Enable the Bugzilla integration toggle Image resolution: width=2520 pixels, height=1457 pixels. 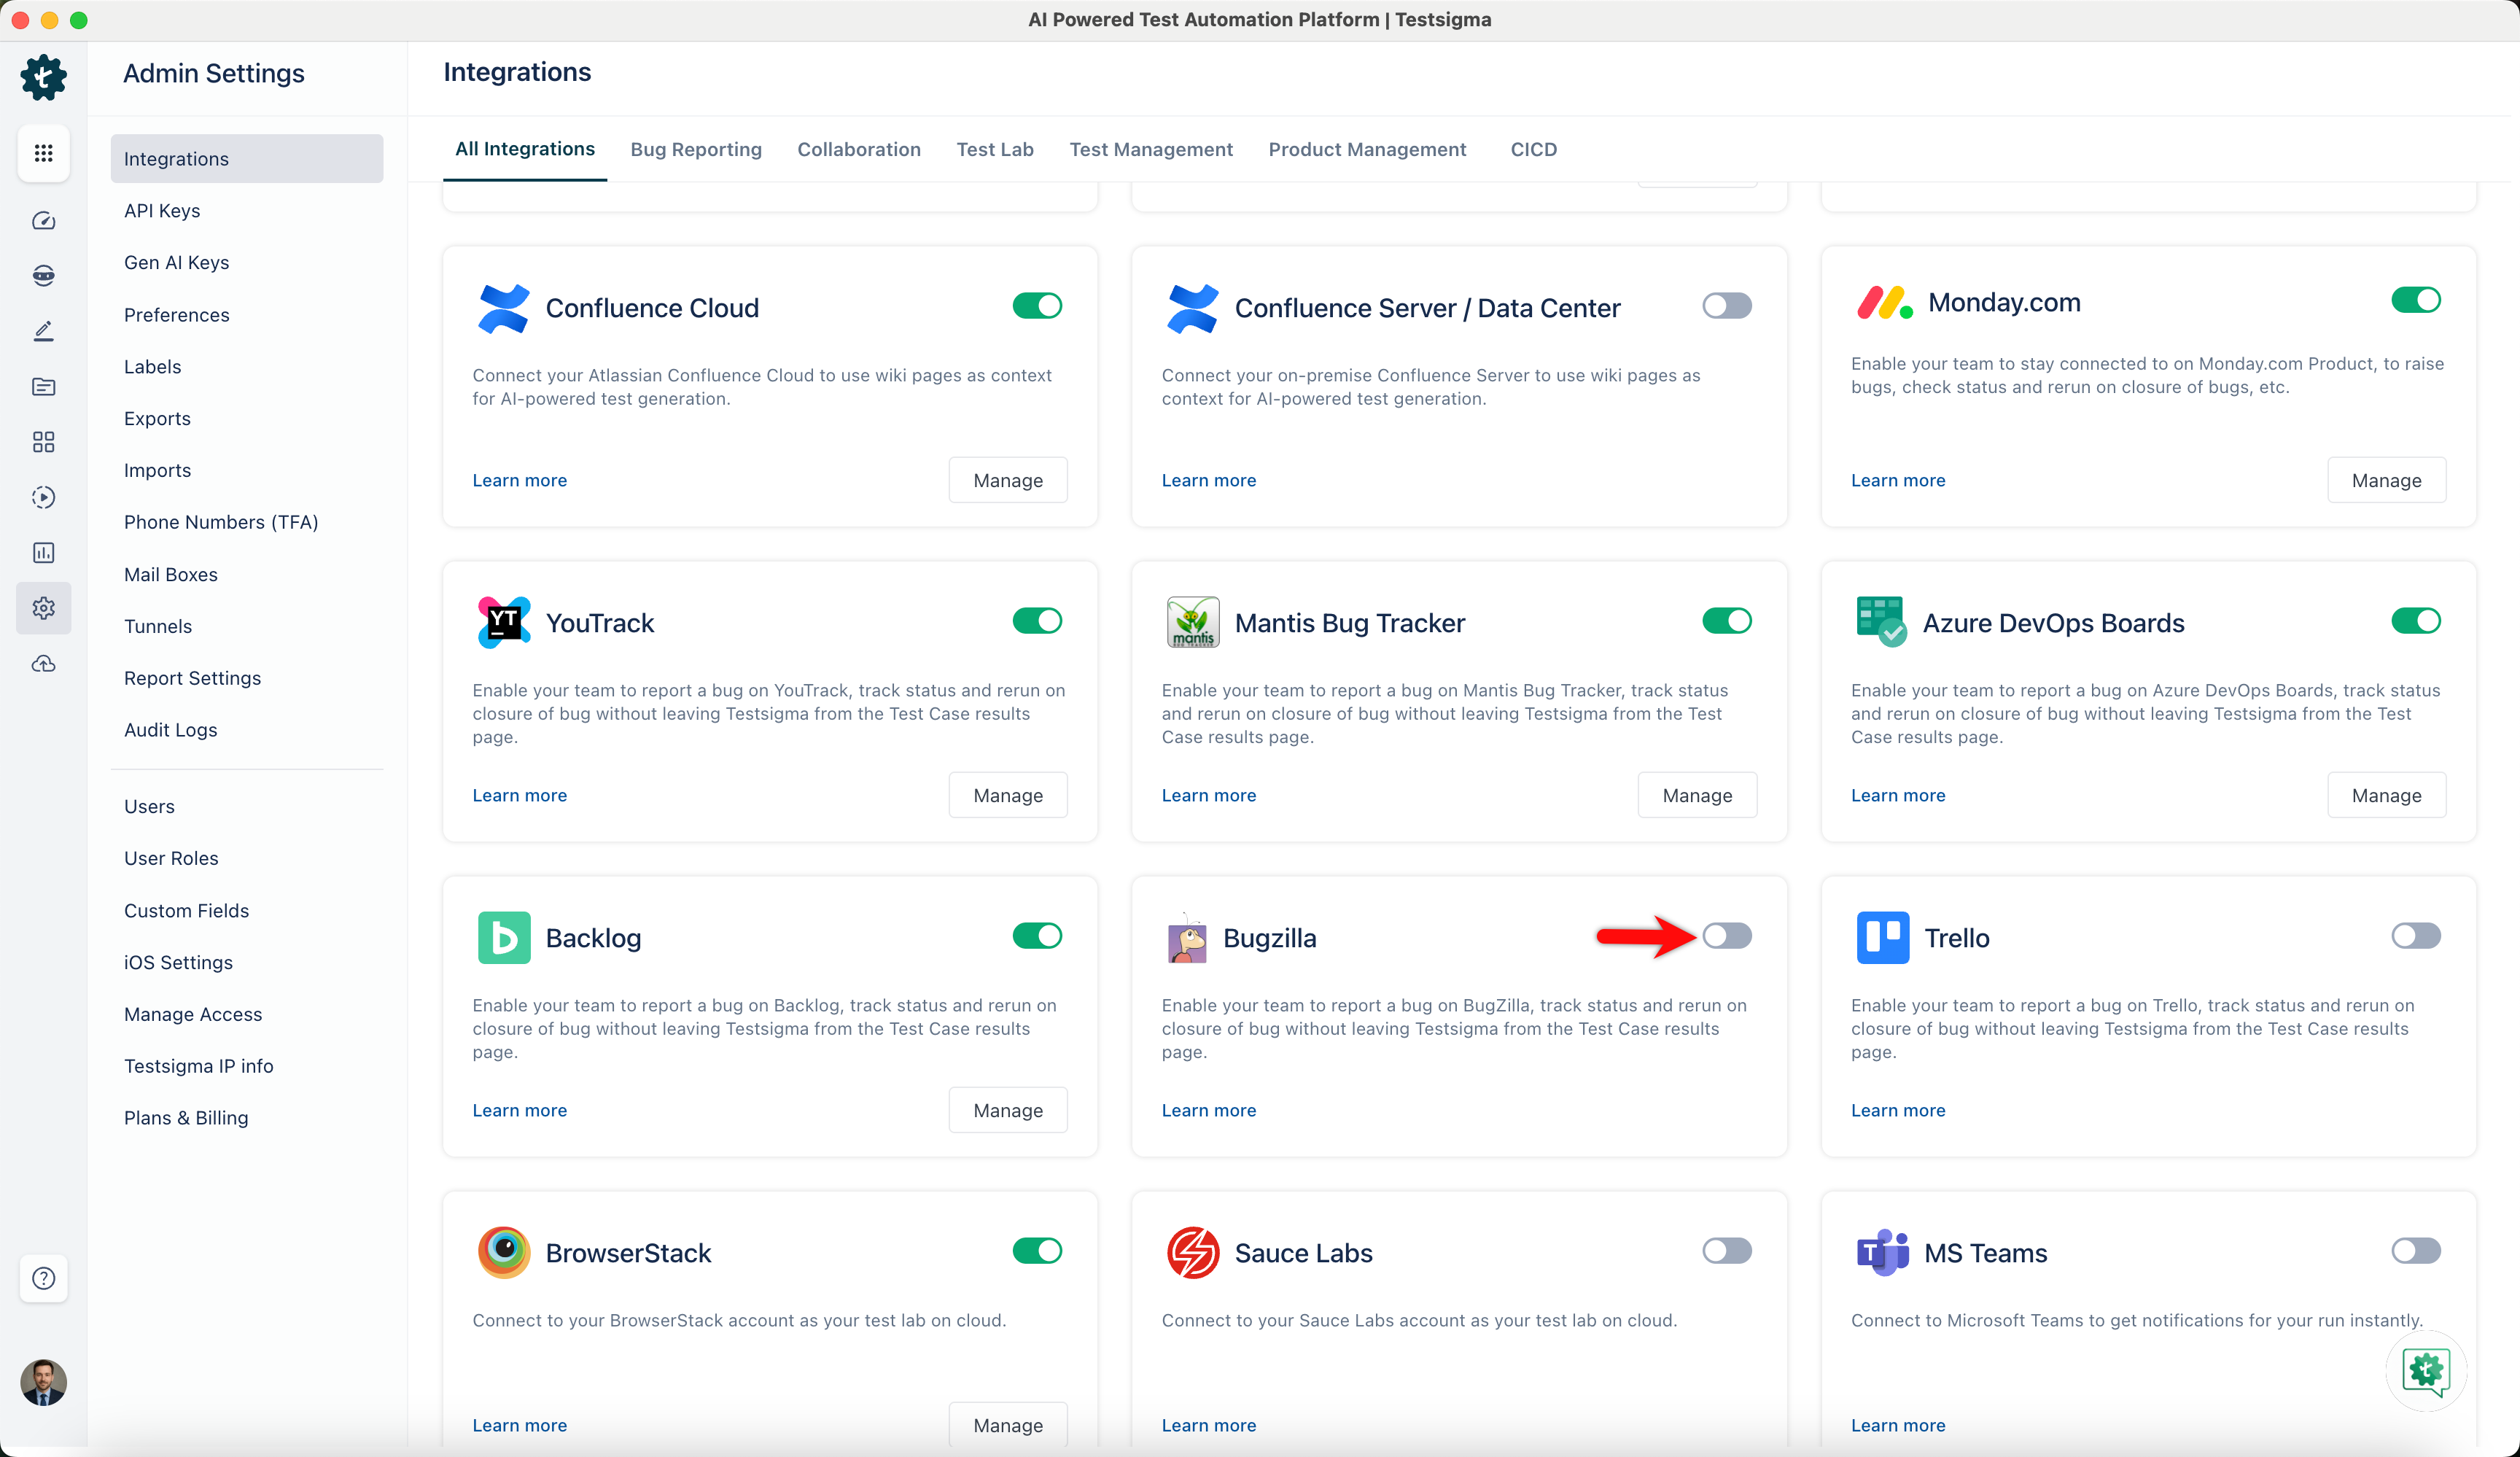coord(1727,936)
